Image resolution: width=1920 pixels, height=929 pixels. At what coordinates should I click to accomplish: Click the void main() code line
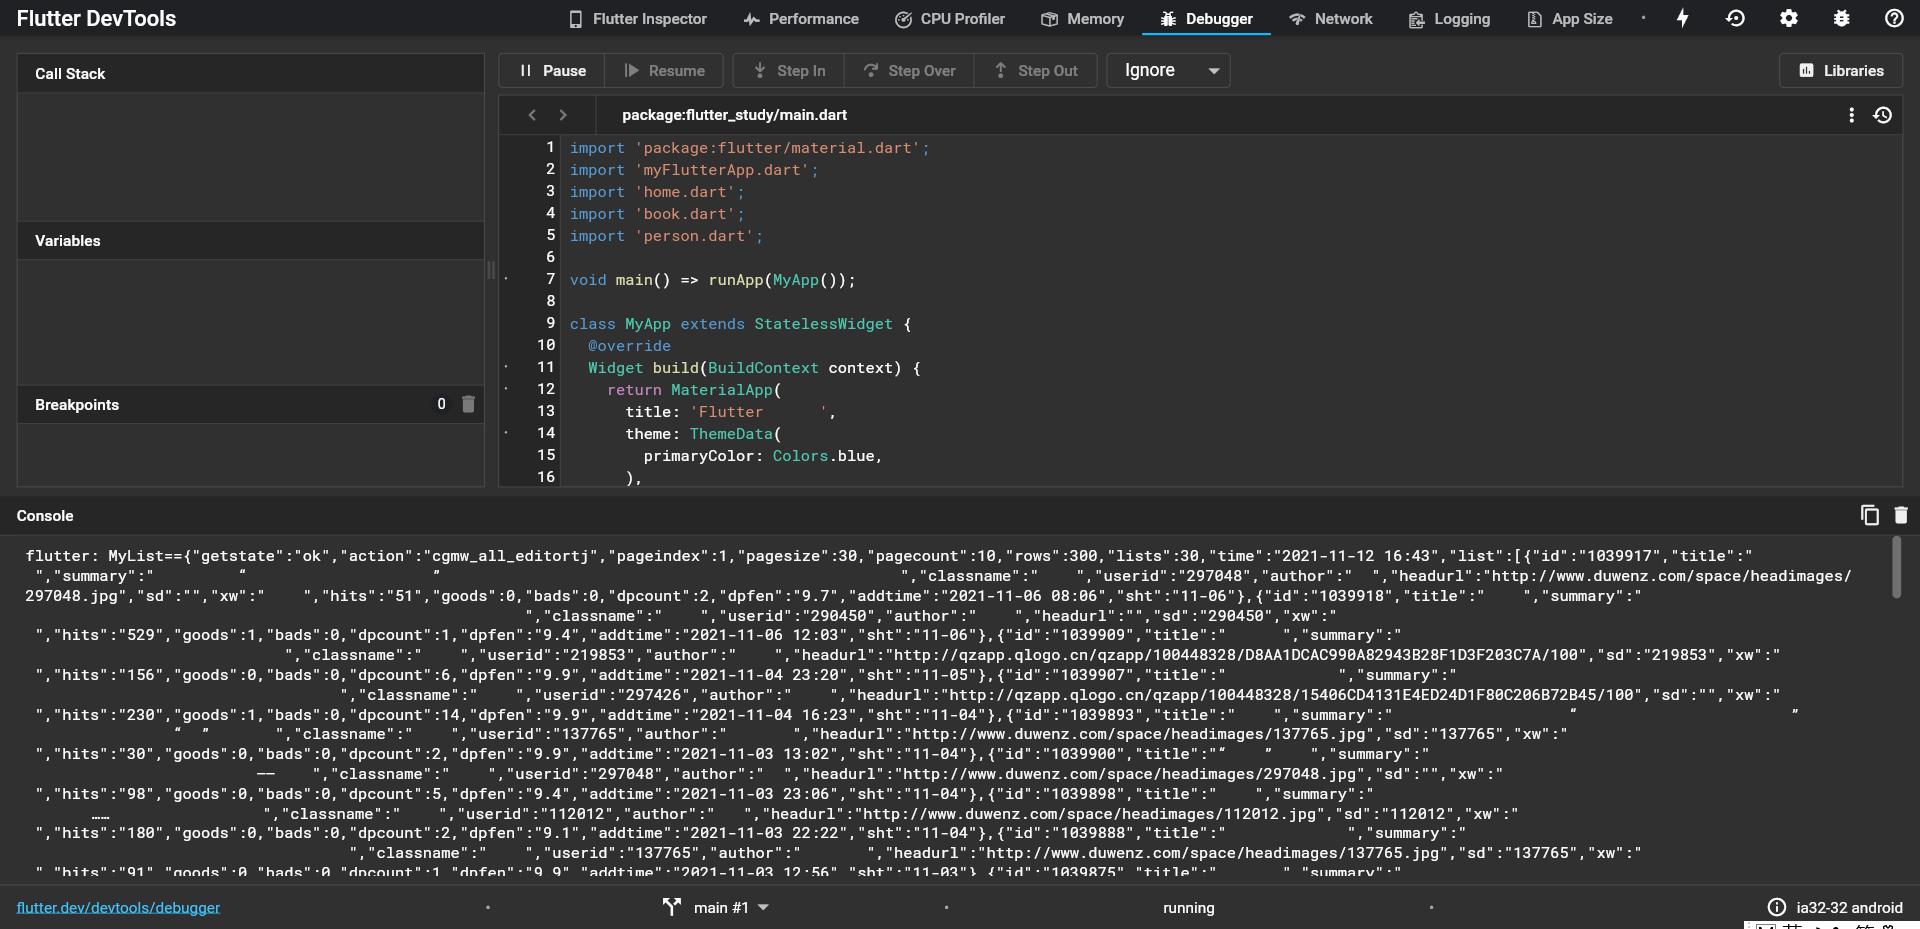point(713,280)
